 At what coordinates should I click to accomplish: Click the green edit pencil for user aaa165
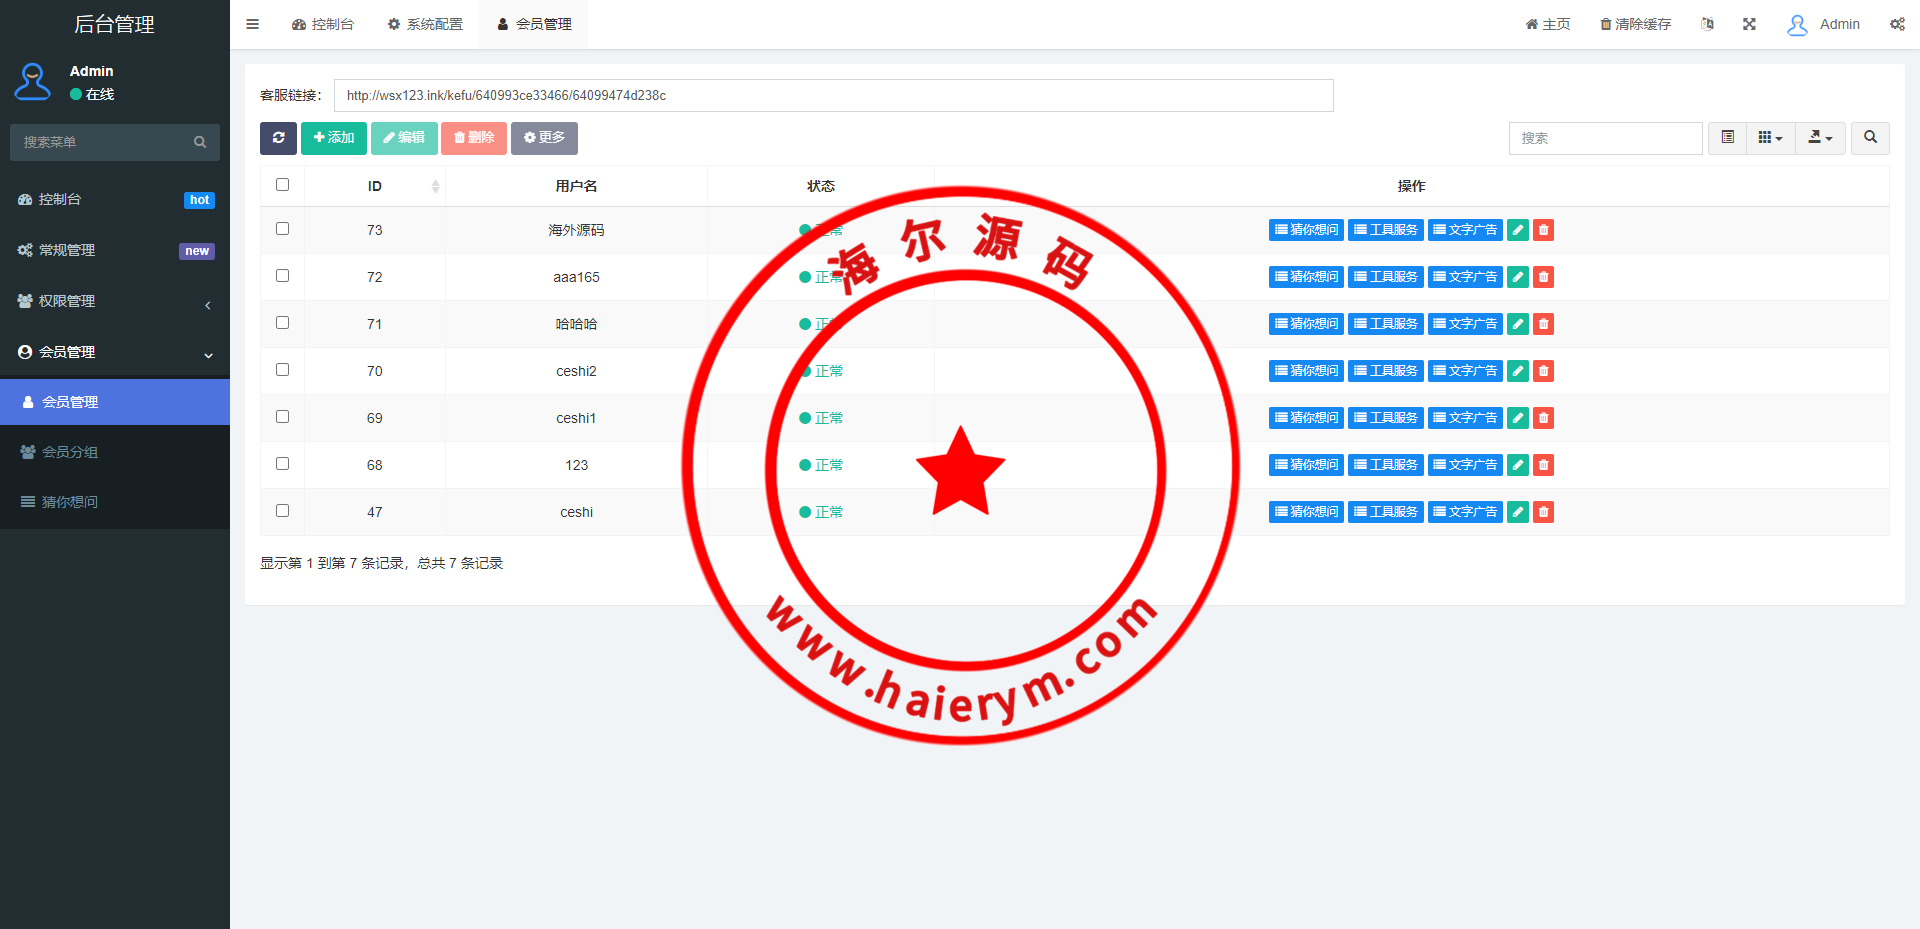coord(1517,277)
